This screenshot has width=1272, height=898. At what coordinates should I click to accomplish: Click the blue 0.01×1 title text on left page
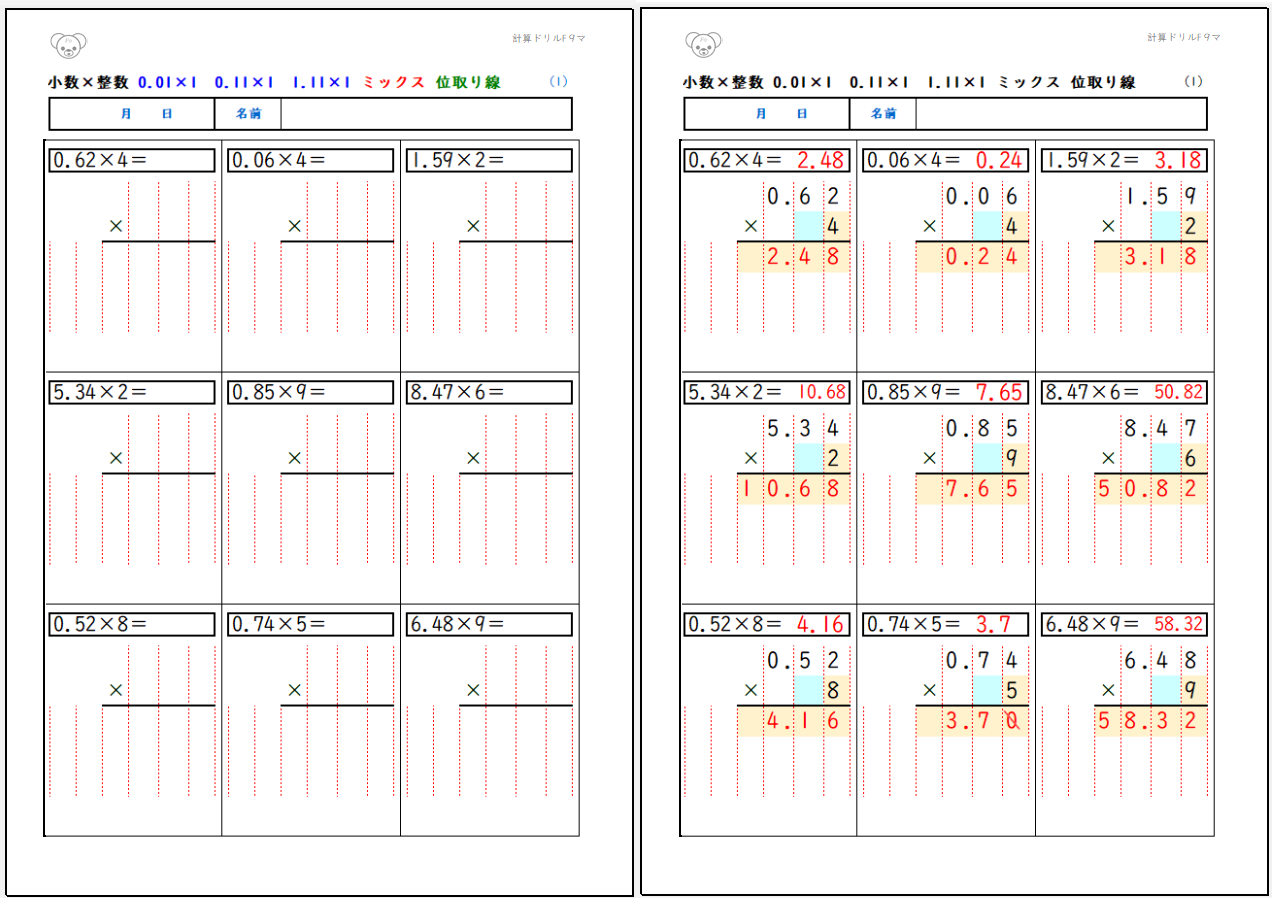coord(168,82)
